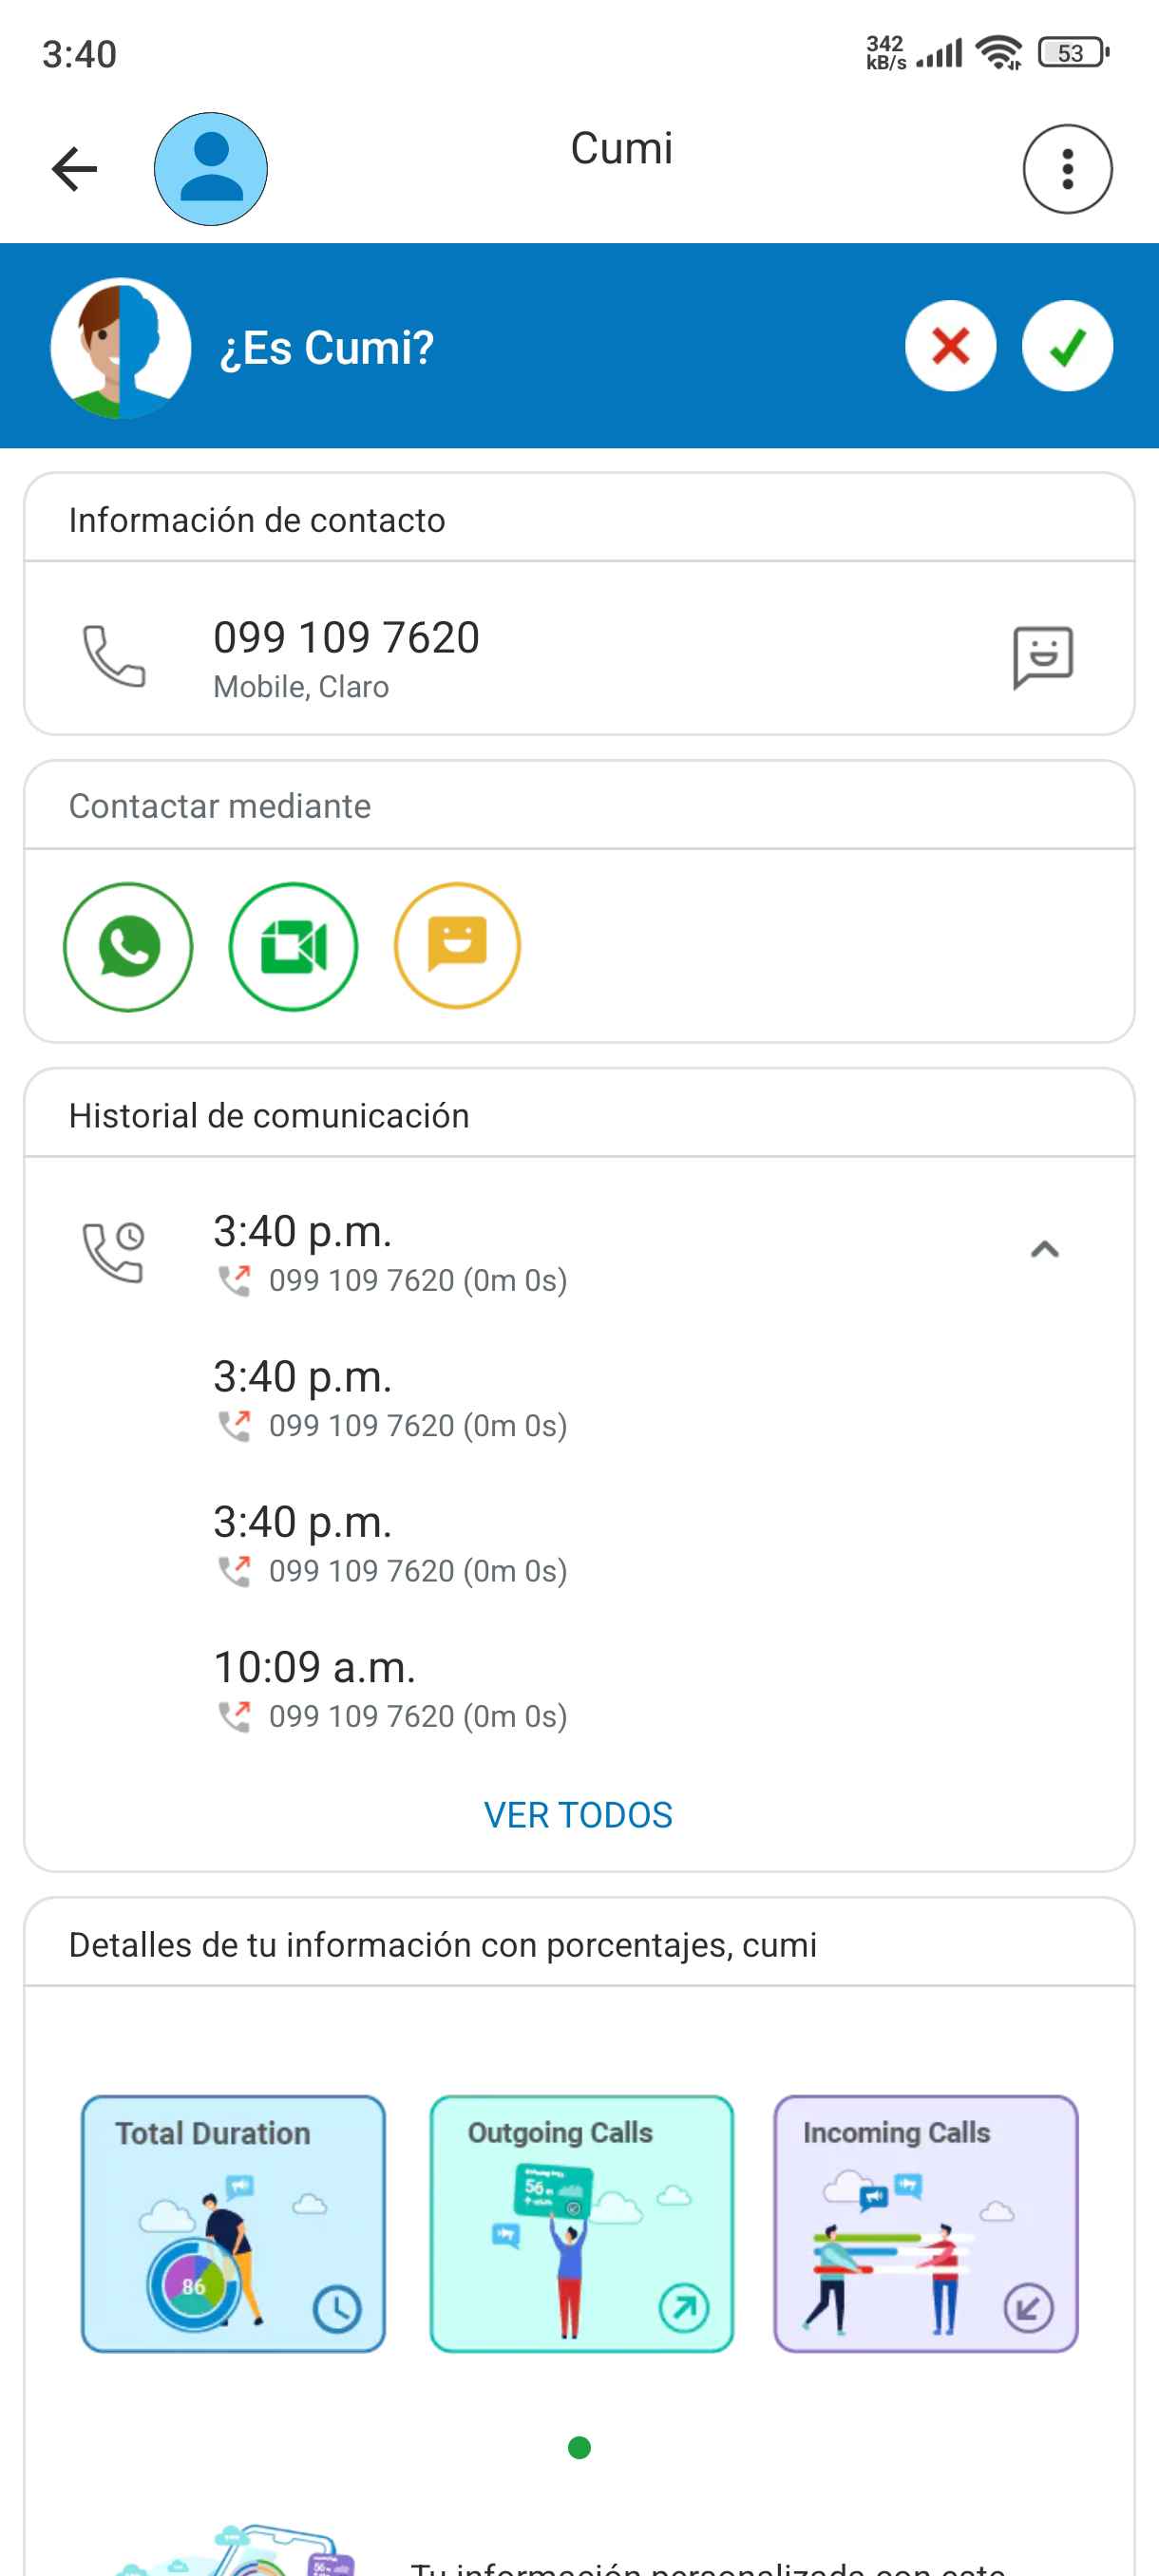Screen dimensions: 1159x2576
Task: Open the Incoming Calls card
Action: [x=926, y=2223]
